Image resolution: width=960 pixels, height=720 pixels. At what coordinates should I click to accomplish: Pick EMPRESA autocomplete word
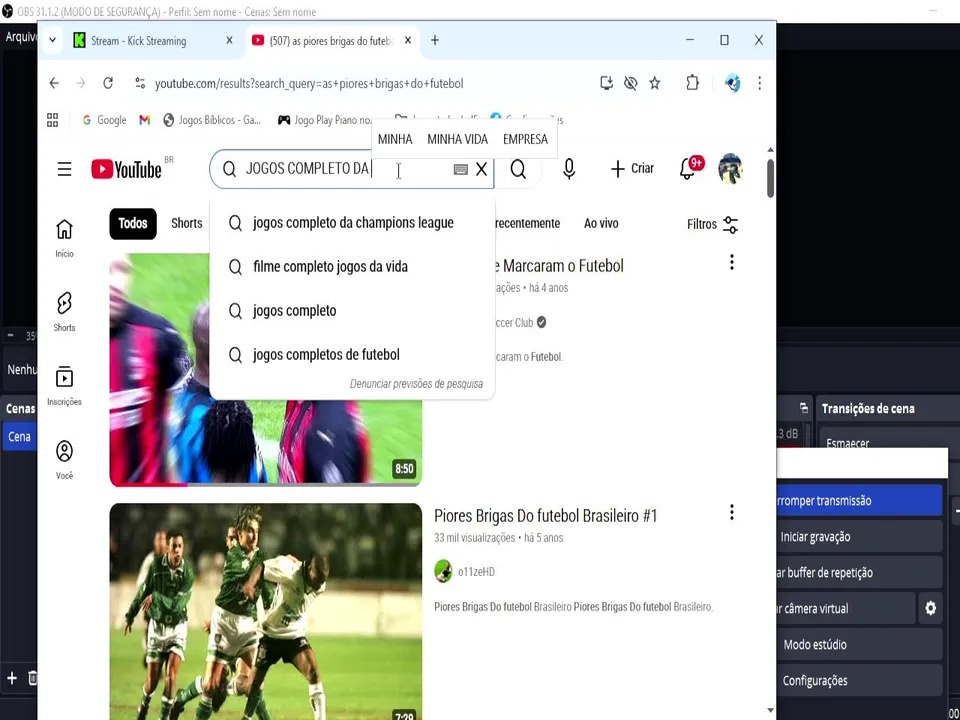525,139
